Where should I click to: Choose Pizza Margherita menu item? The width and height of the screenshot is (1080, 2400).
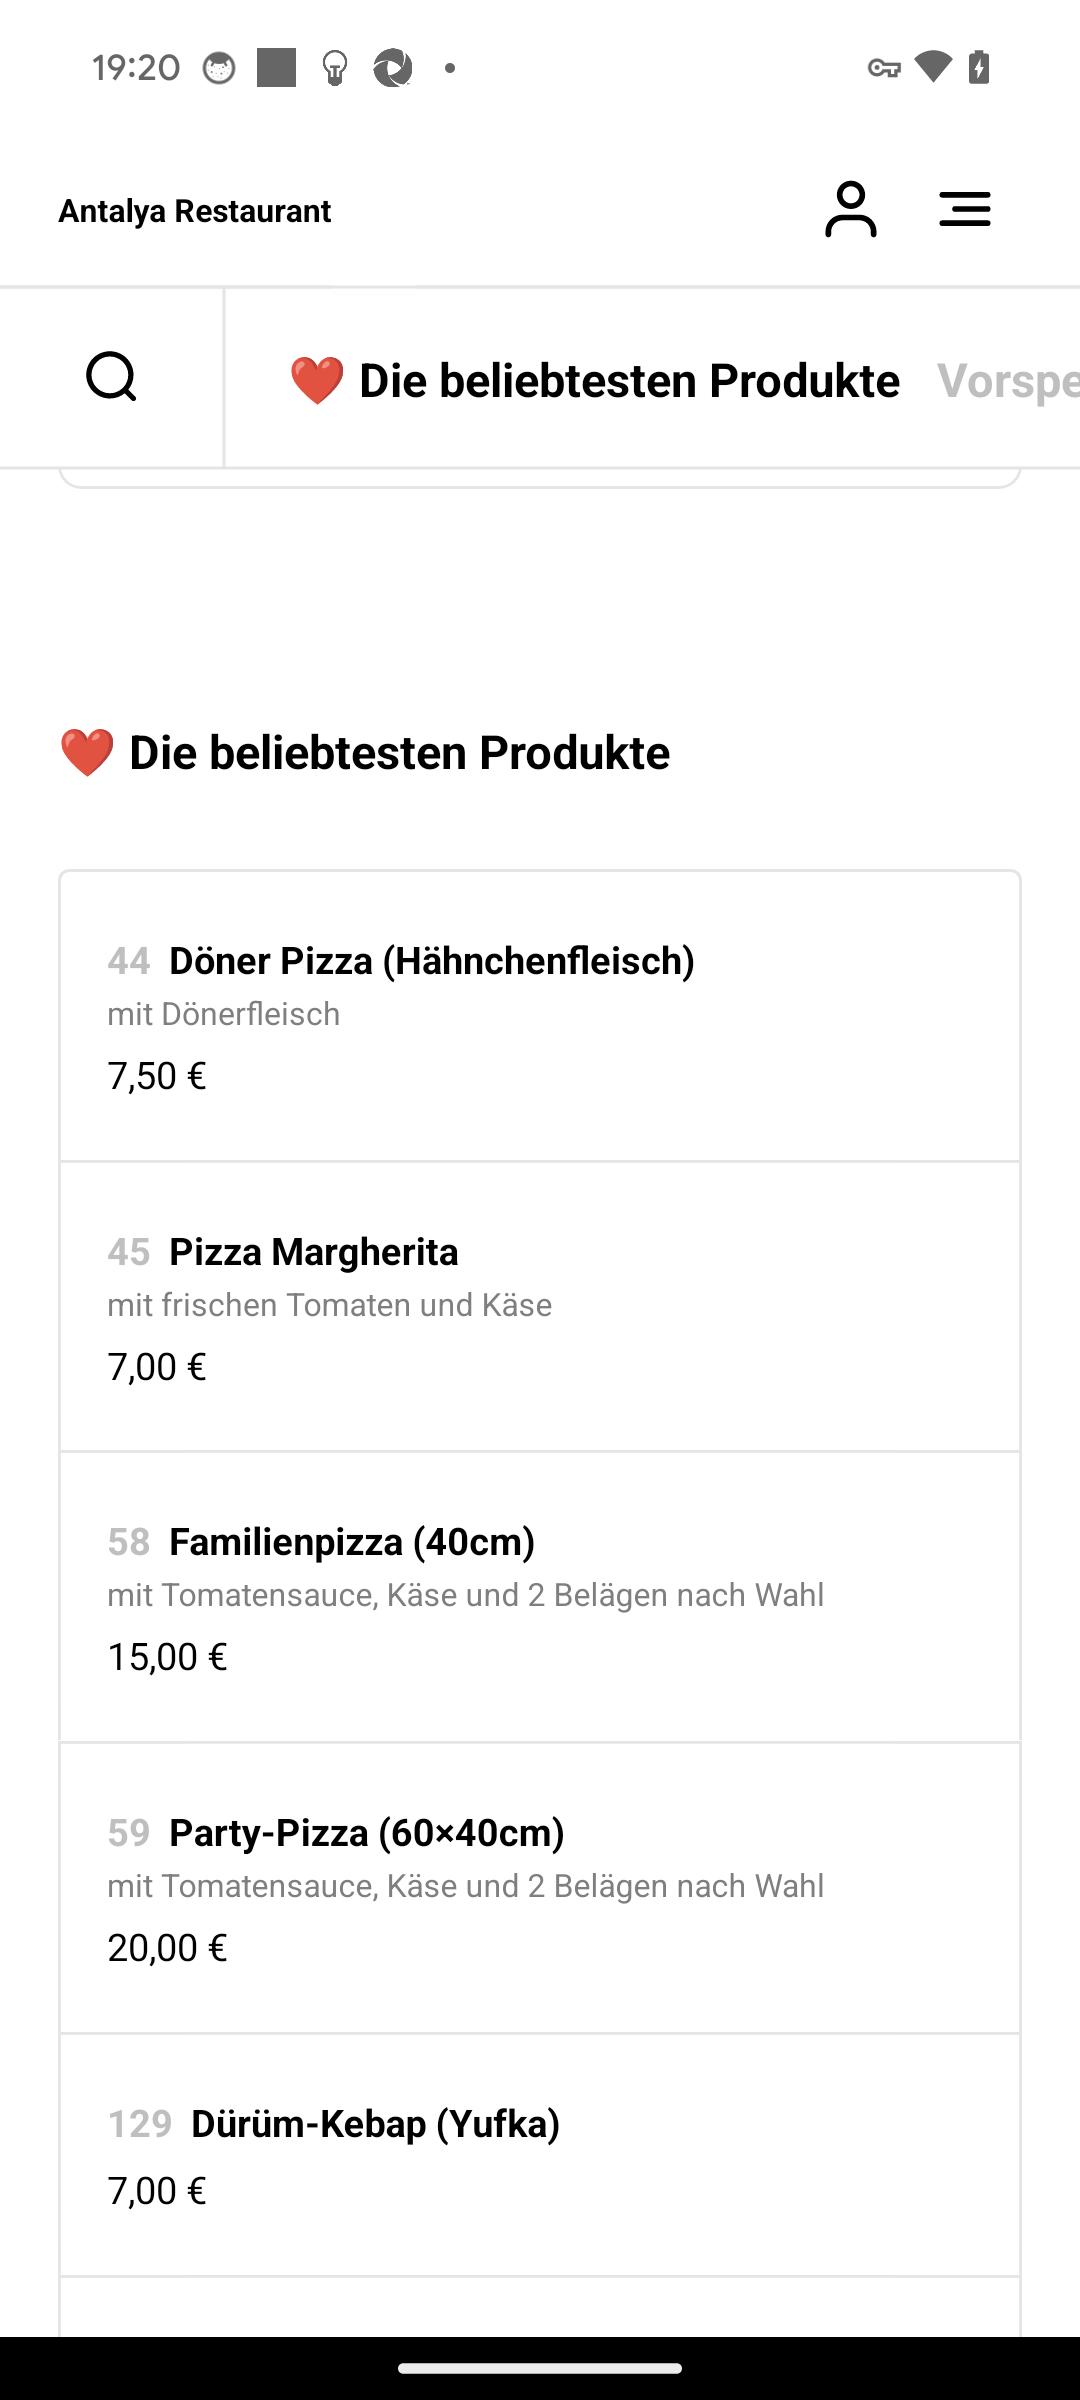540,1307
